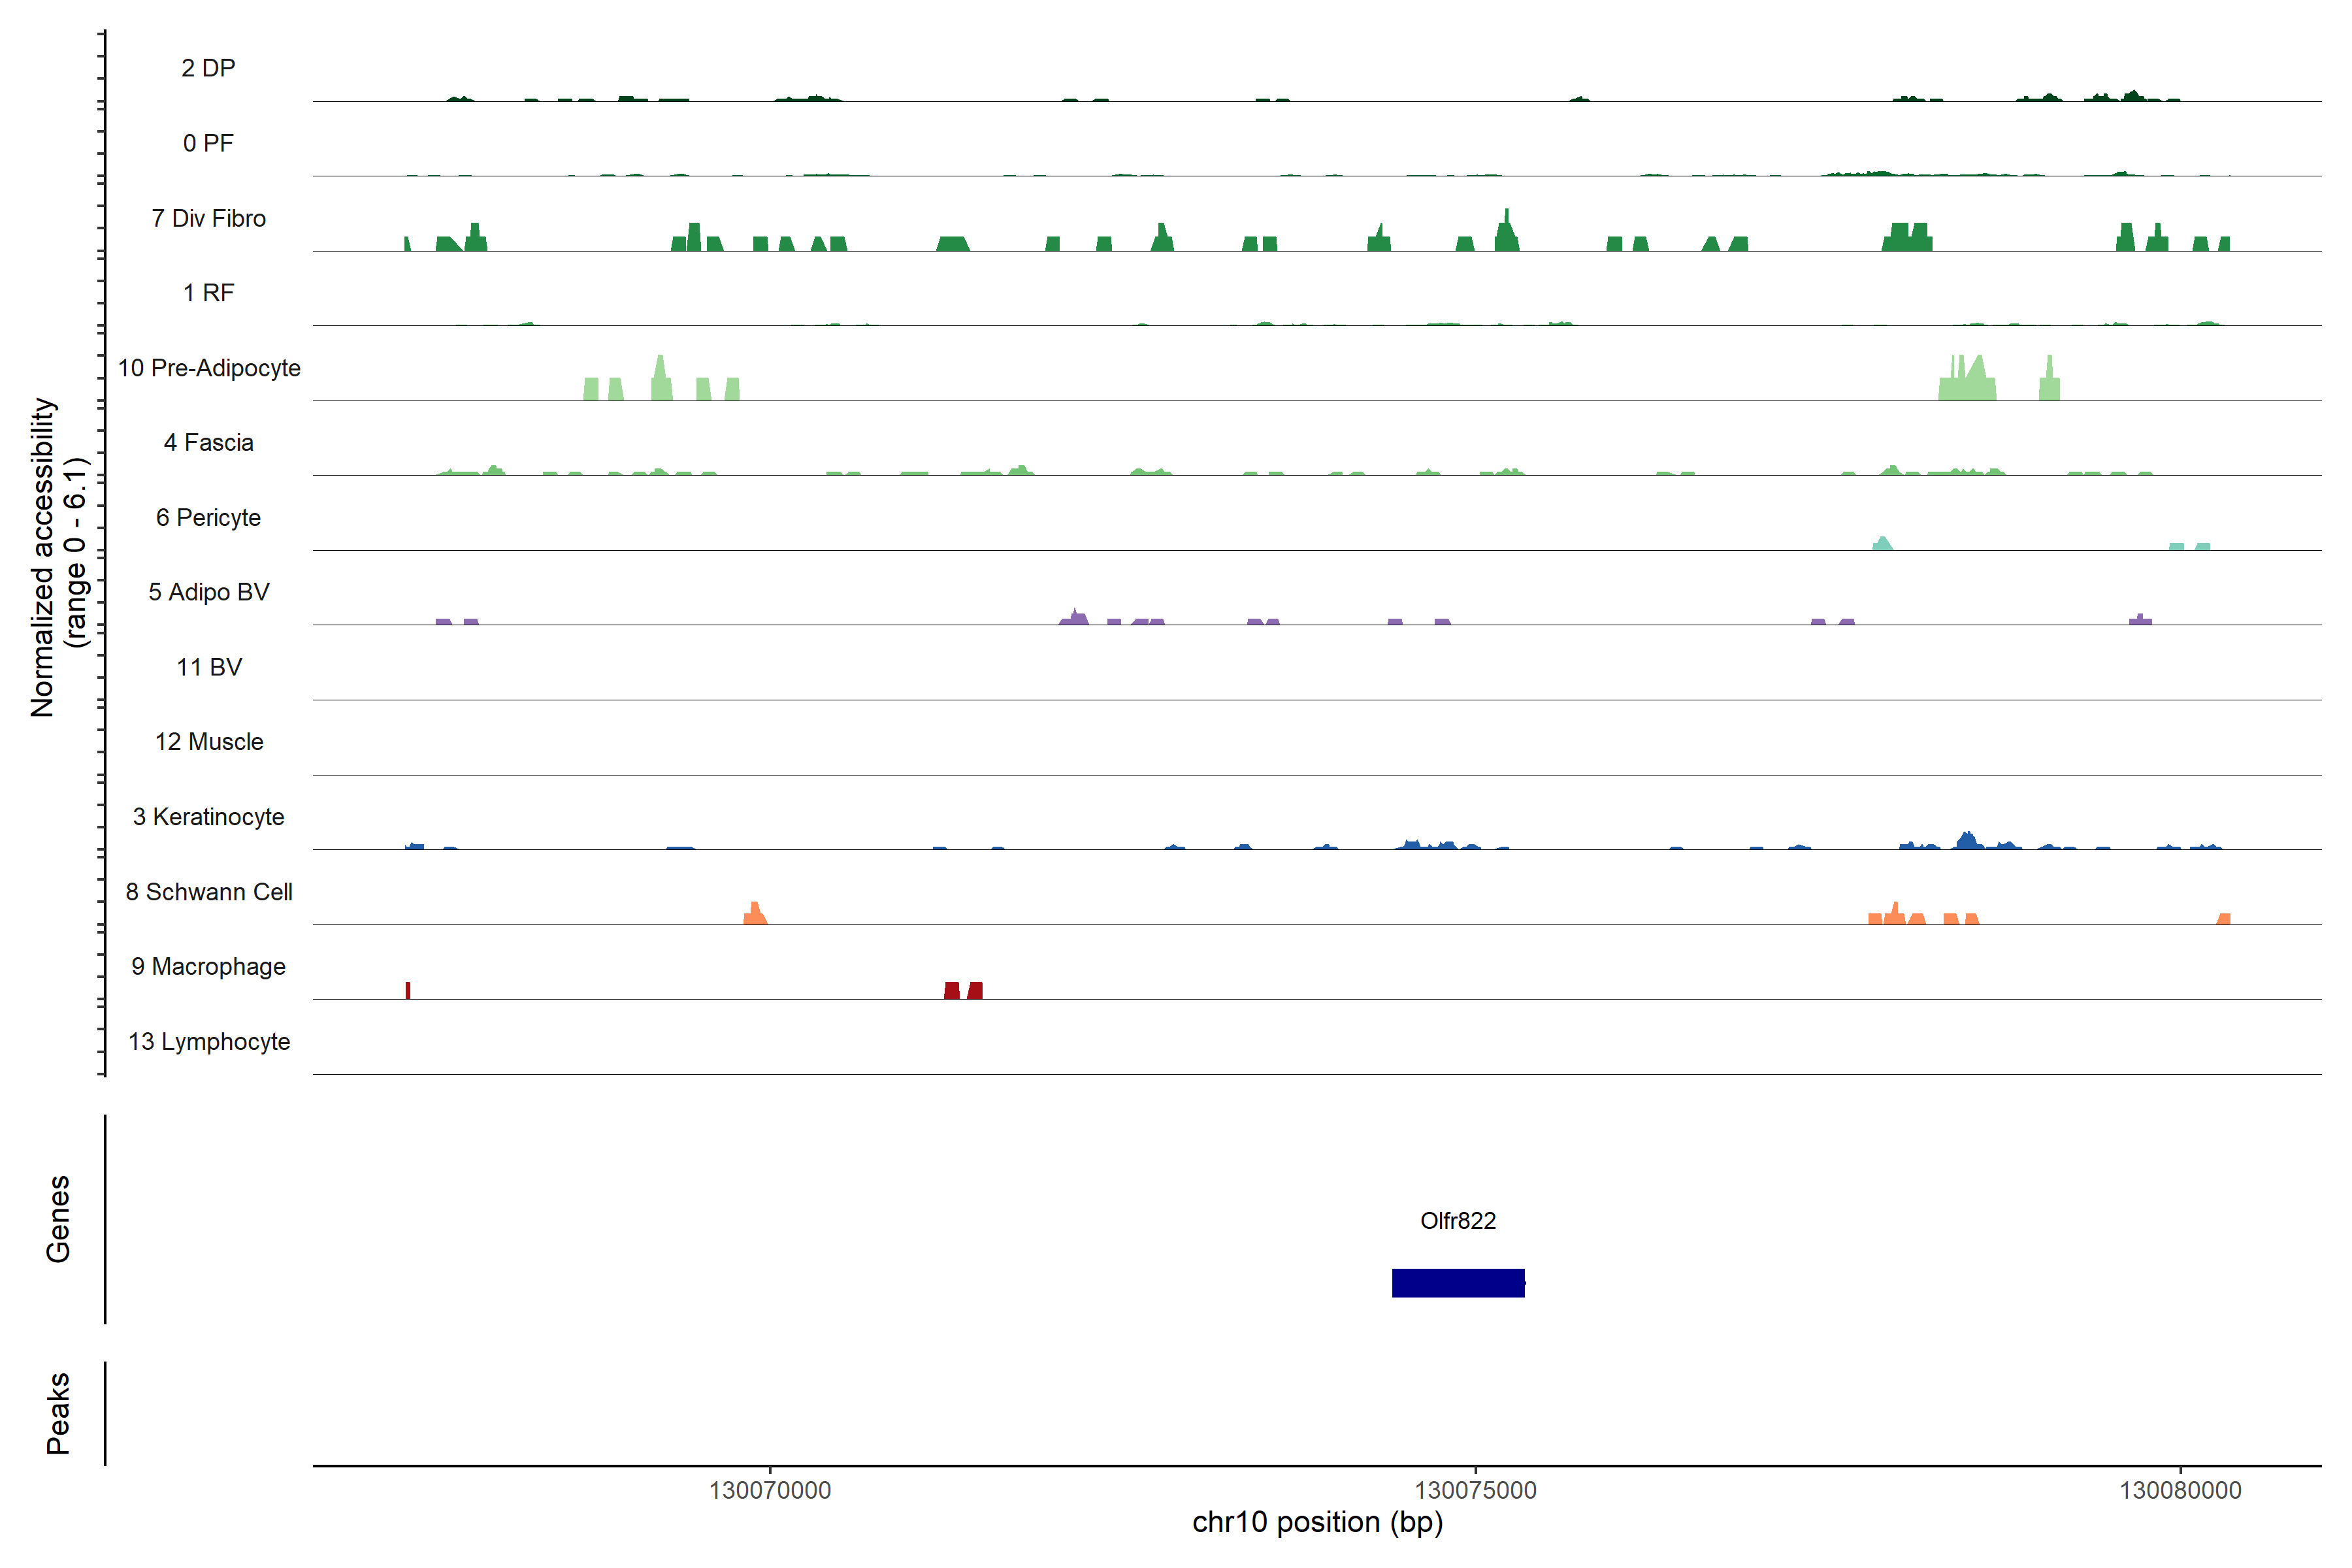Click the Olfr822 gene name label

coord(1458,1221)
